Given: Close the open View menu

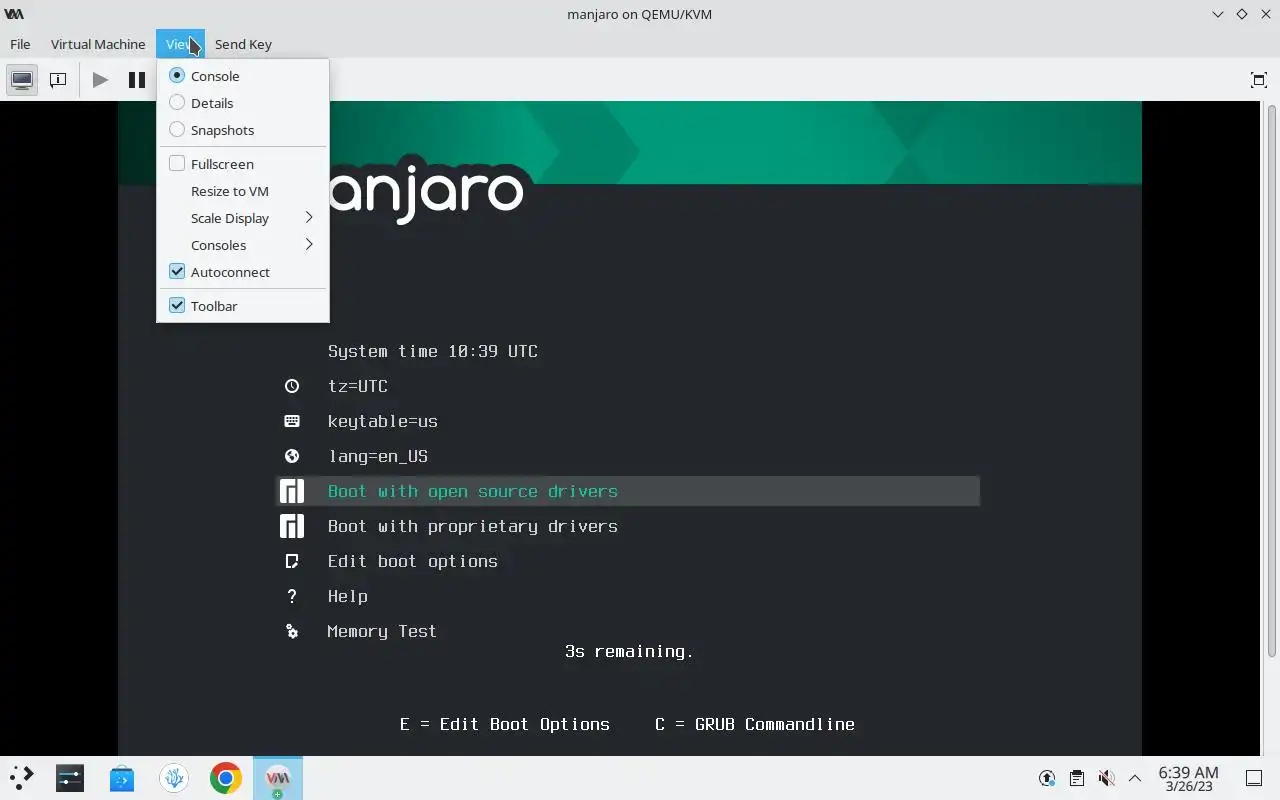Looking at the screenshot, I should tap(180, 44).
